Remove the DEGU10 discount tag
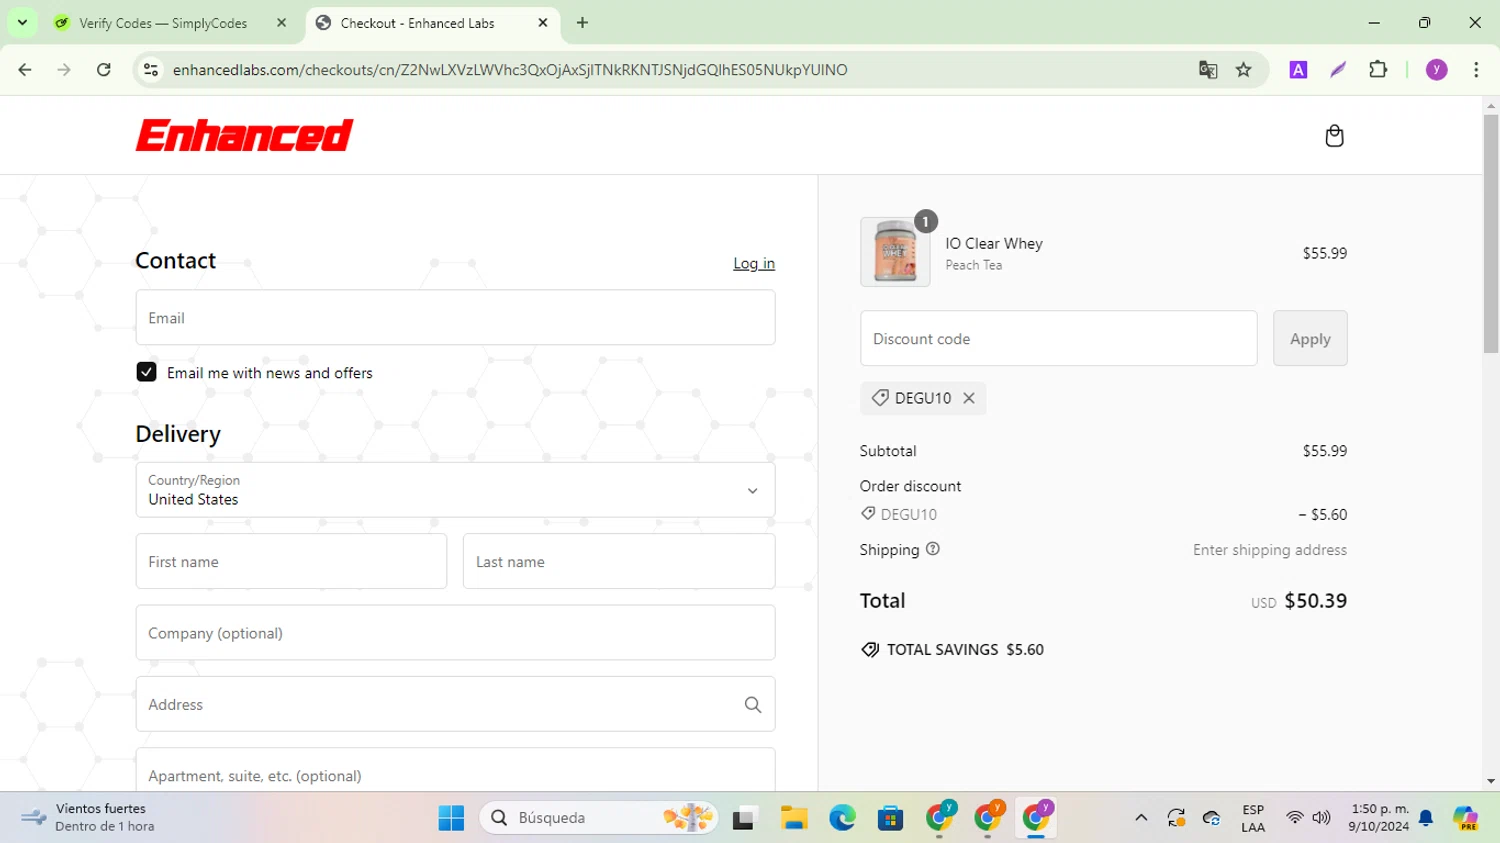Viewport: 1500px width, 843px height. [969, 398]
